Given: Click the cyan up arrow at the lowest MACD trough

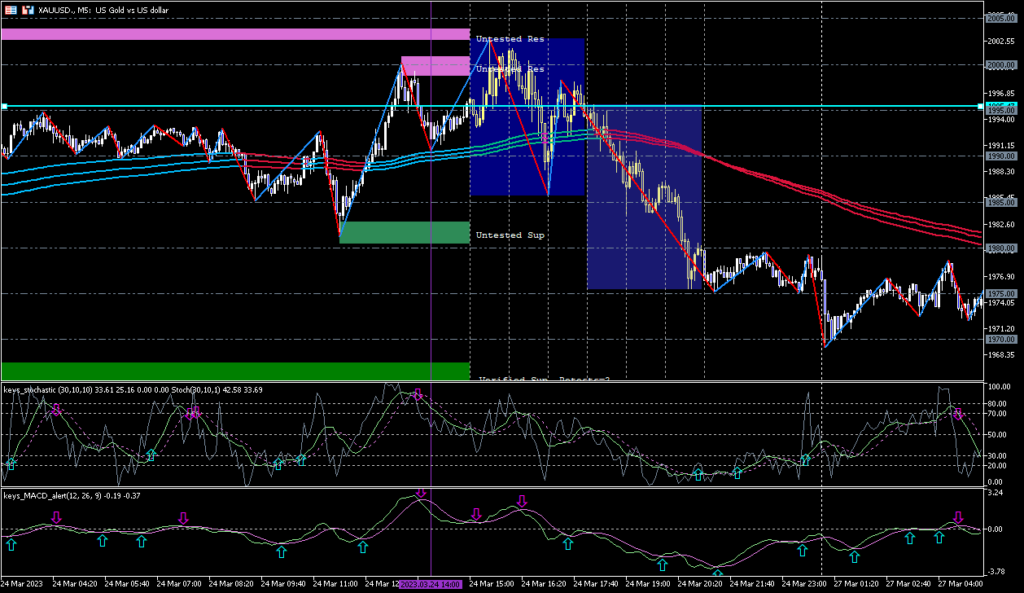Looking at the screenshot, I should click(718, 574).
